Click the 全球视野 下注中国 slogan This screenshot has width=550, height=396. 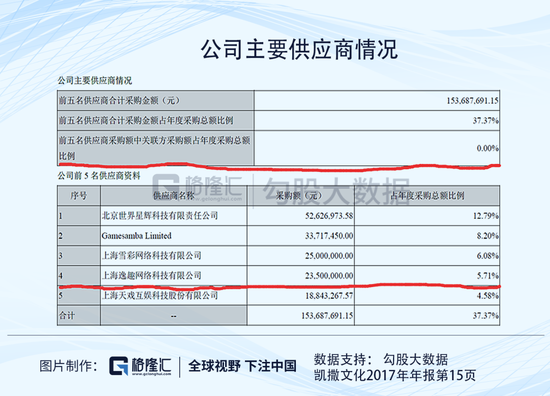(x=242, y=366)
